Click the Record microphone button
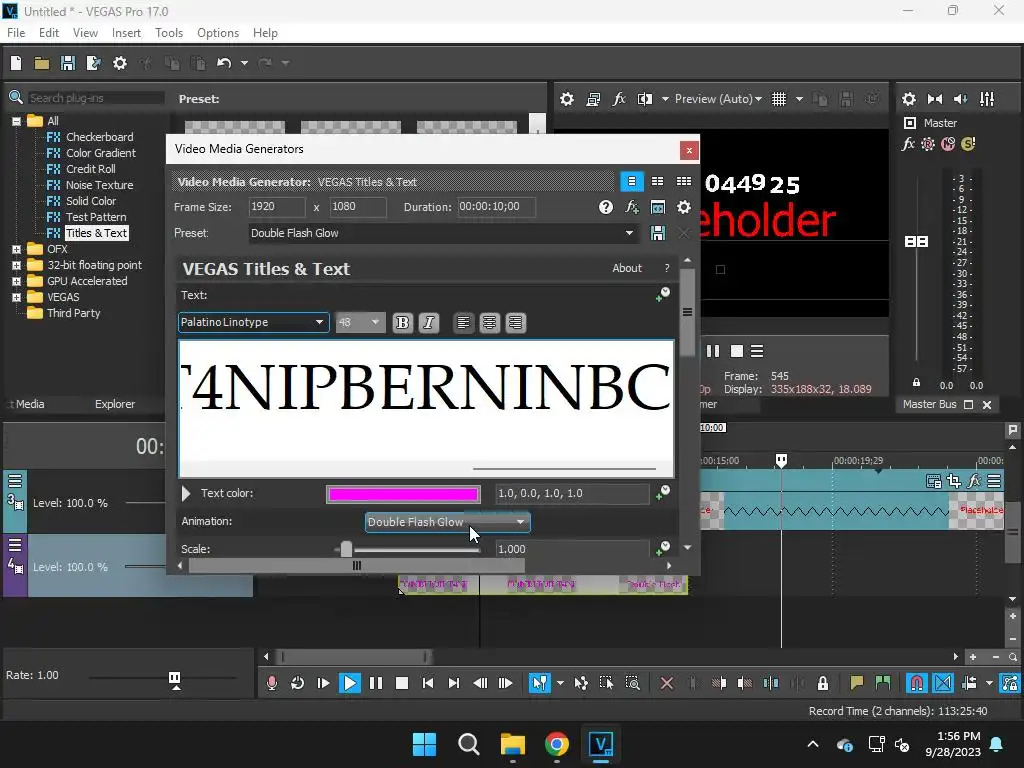The image size is (1024, 768). [272, 683]
